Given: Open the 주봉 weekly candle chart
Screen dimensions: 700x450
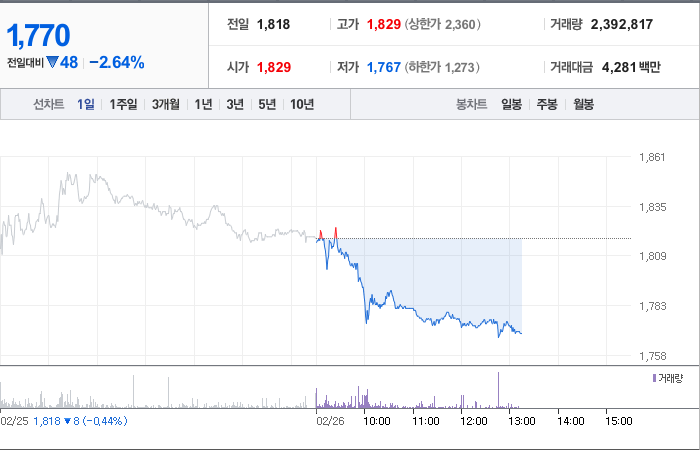Looking at the screenshot, I should click(547, 104).
